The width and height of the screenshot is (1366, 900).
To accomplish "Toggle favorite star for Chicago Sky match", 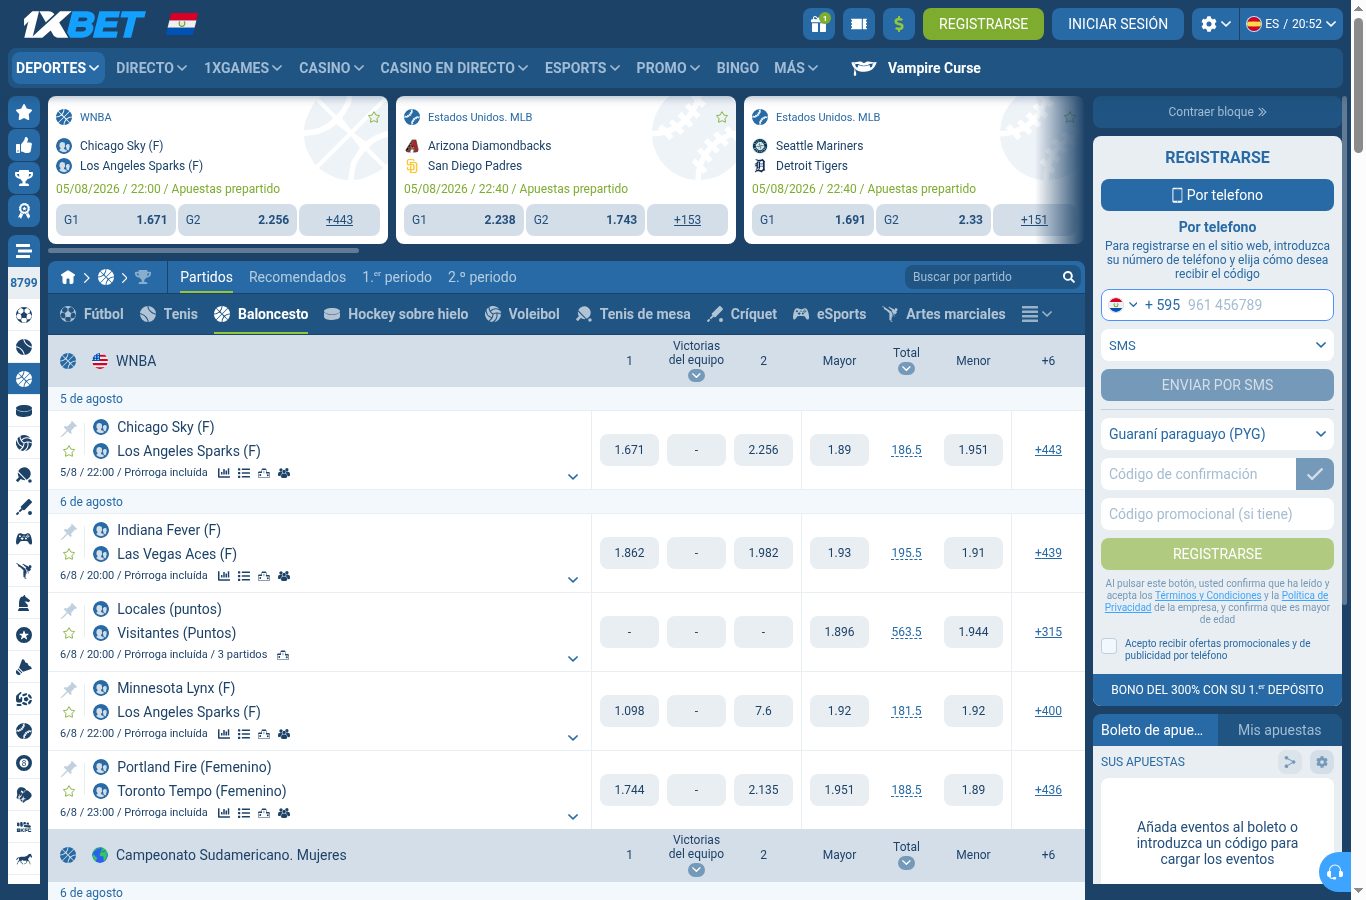I will coord(69,451).
